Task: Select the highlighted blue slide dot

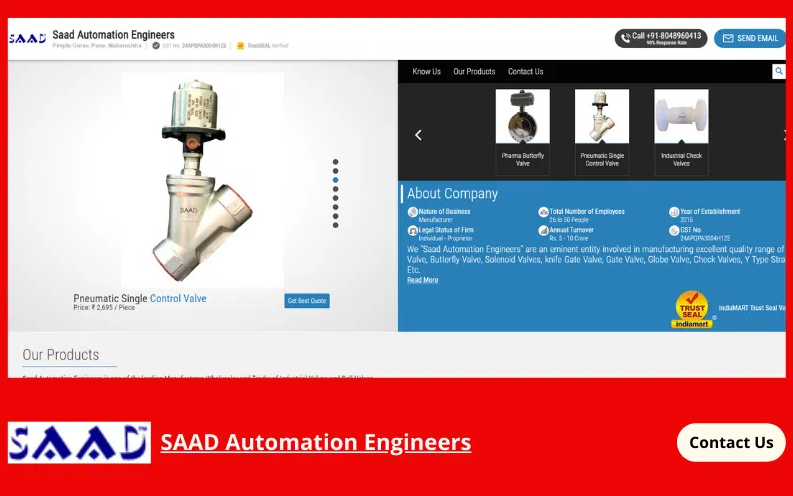Action: pos(335,180)
